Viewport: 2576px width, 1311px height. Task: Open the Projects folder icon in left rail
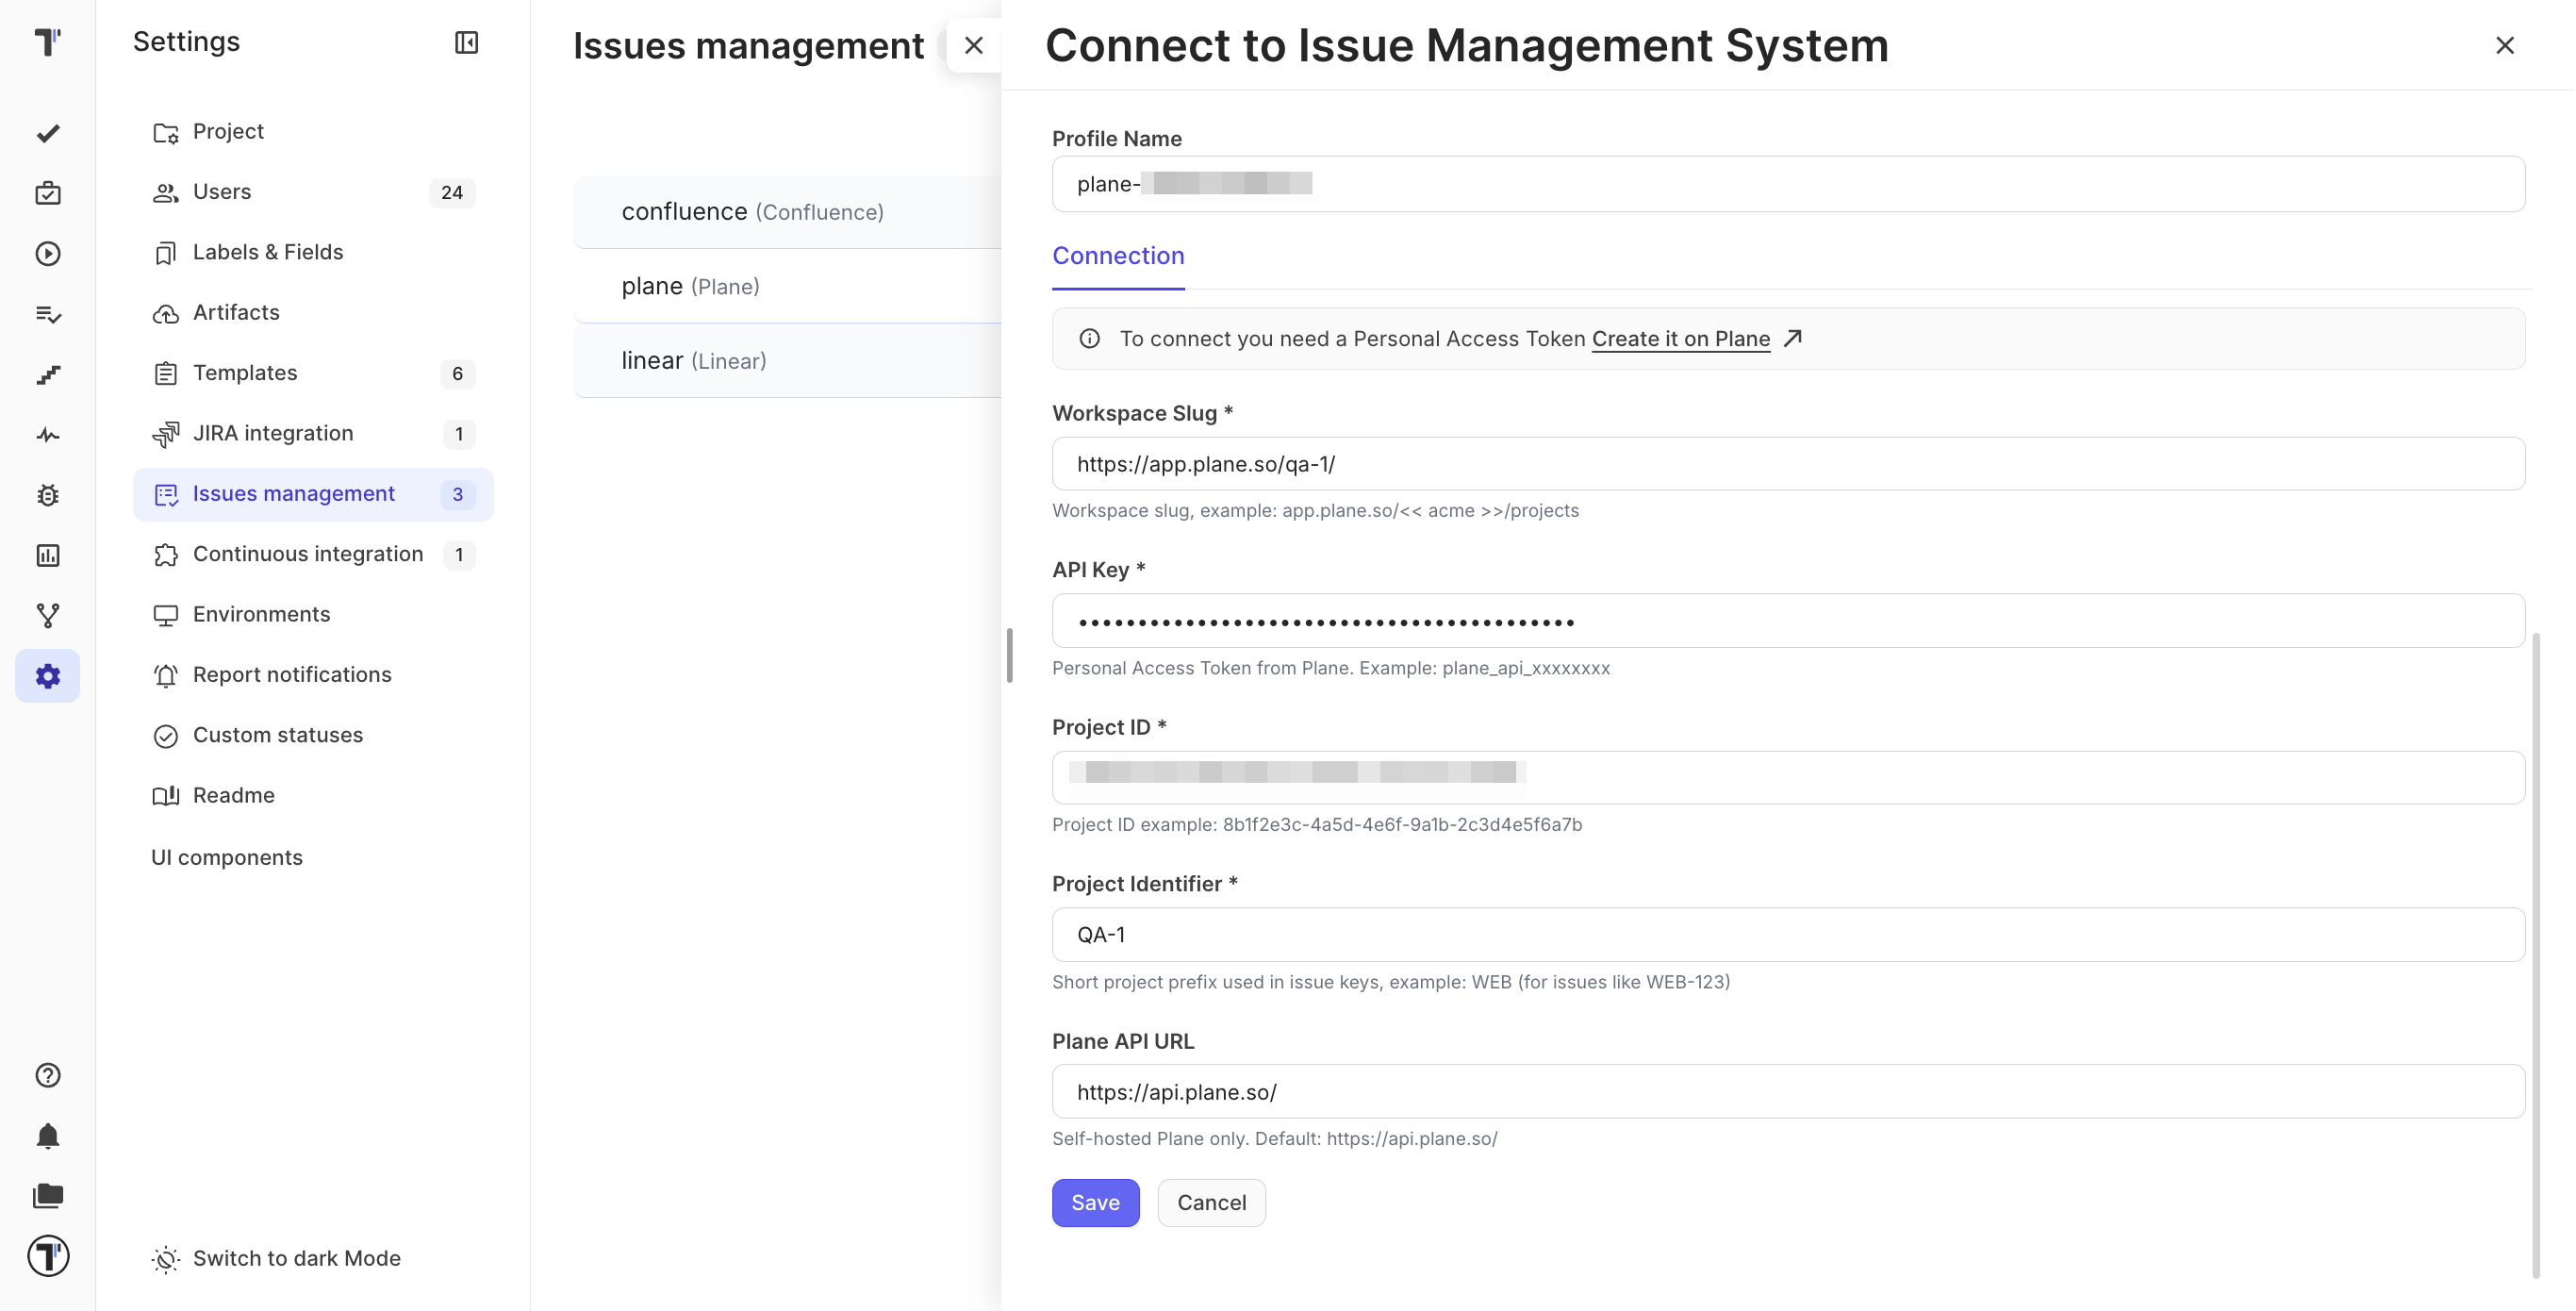coord(47,1196)
